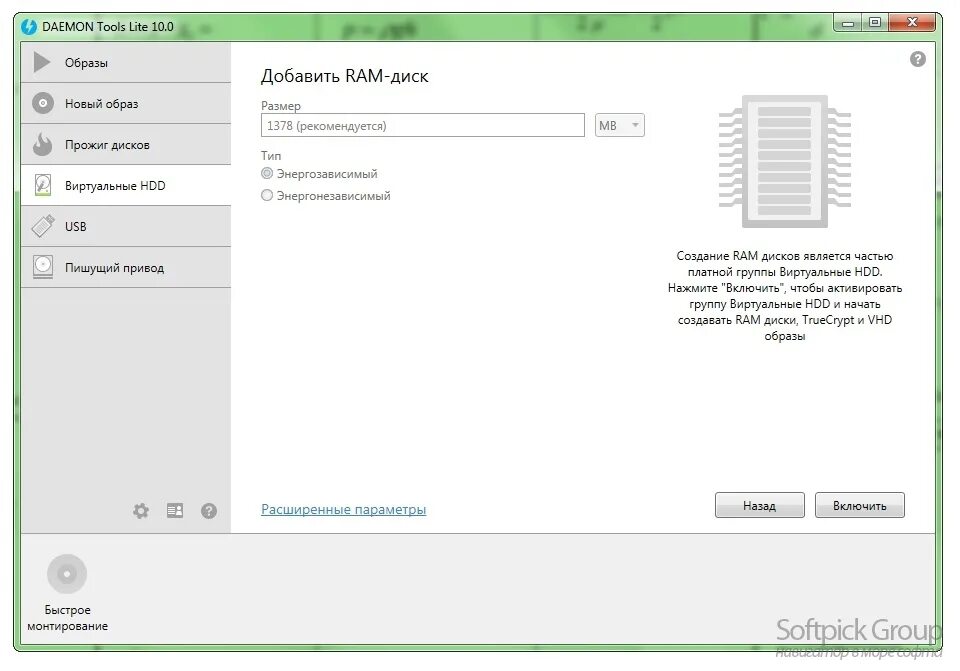Maximize the DAEMON Tools window
This screenshot has width=960, height=671.
click(x=875, y=23)
